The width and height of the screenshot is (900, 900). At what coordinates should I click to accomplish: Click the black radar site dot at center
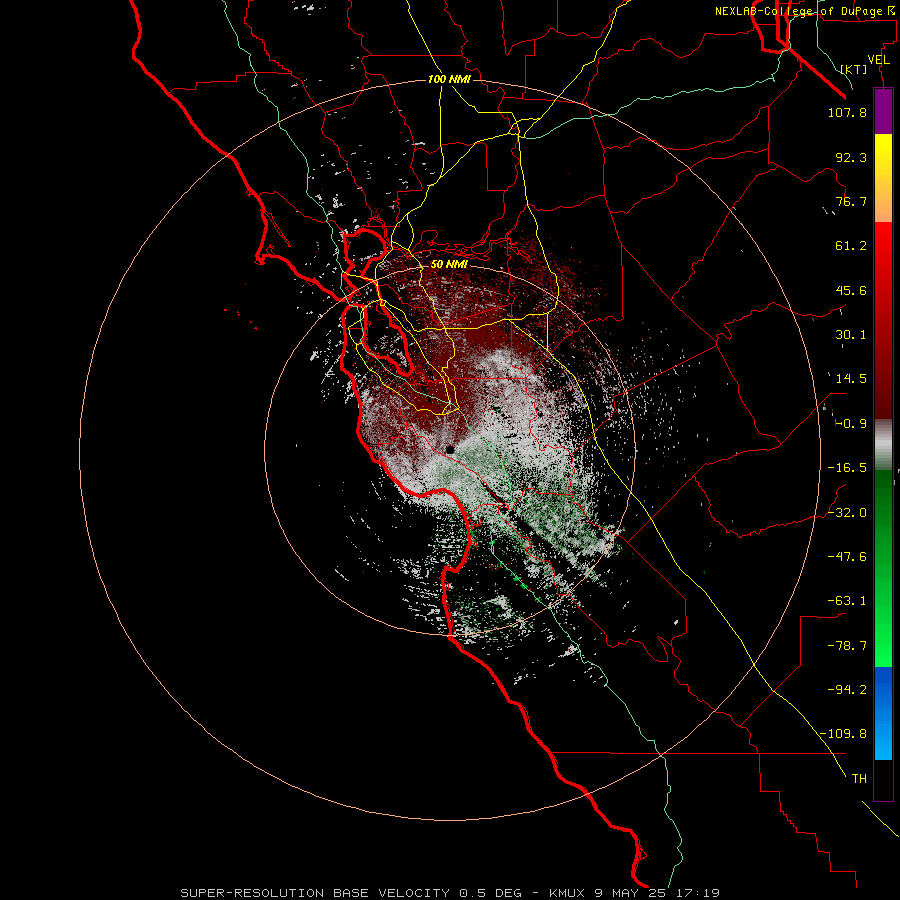tap(450, 450)
